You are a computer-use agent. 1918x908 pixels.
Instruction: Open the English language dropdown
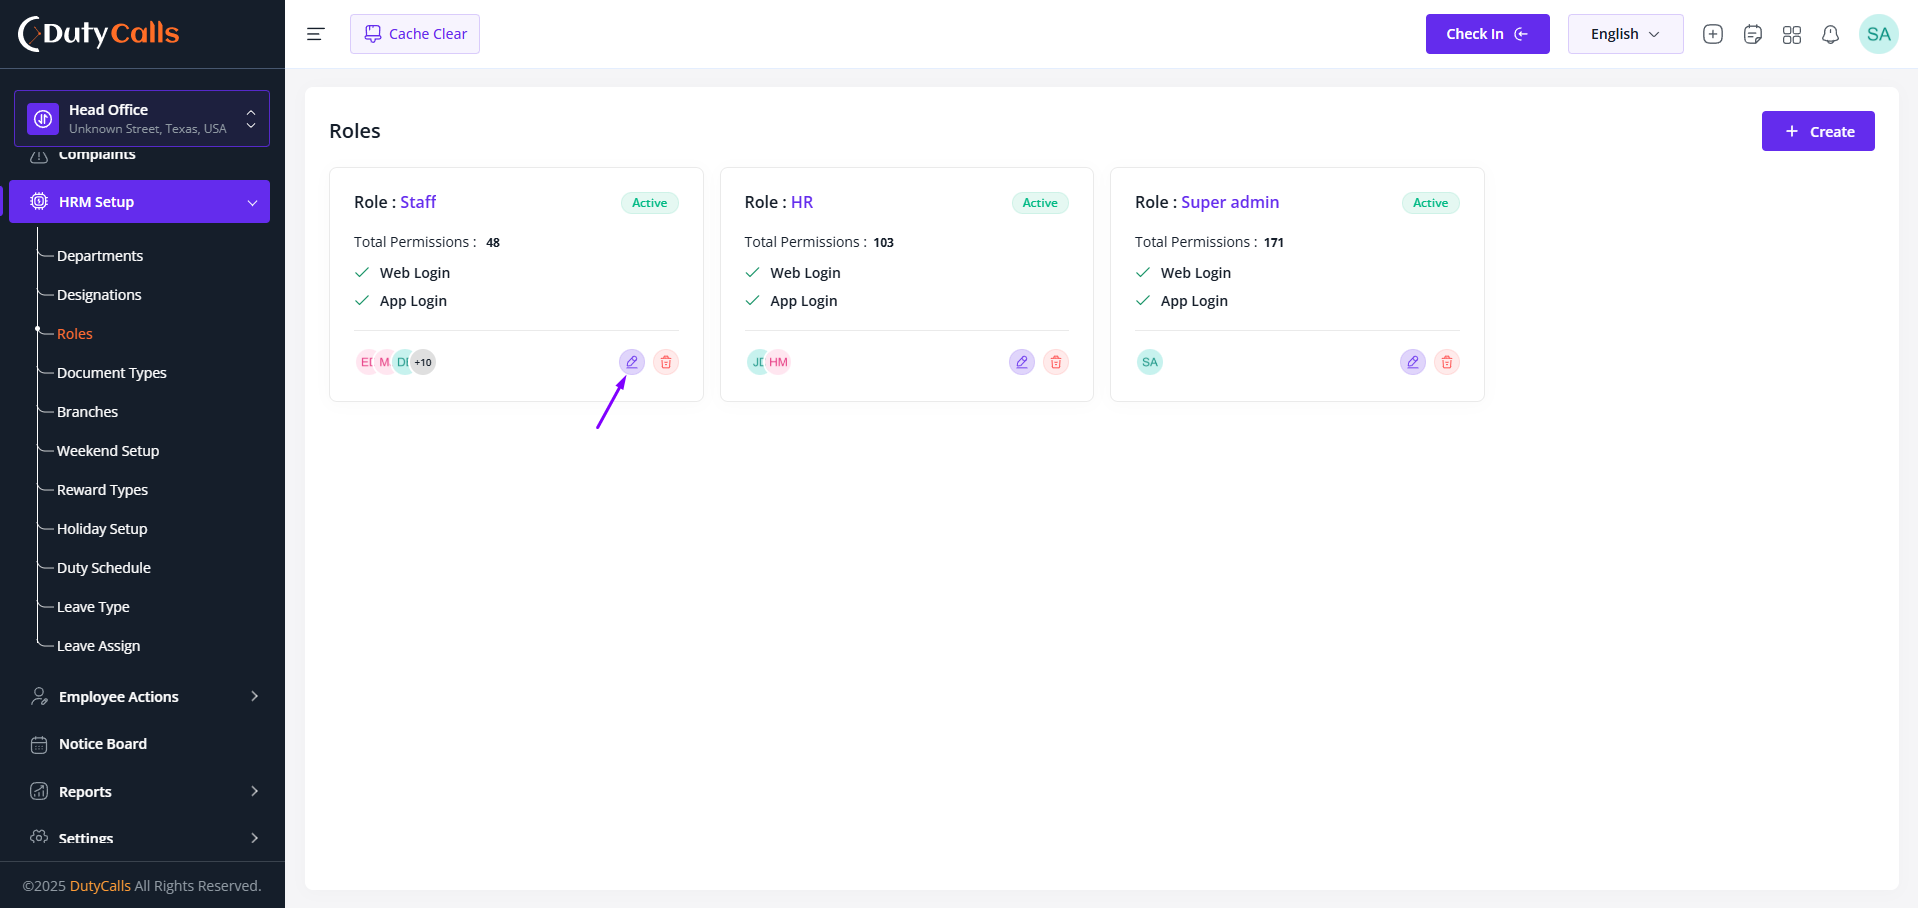coord(1625,34)
